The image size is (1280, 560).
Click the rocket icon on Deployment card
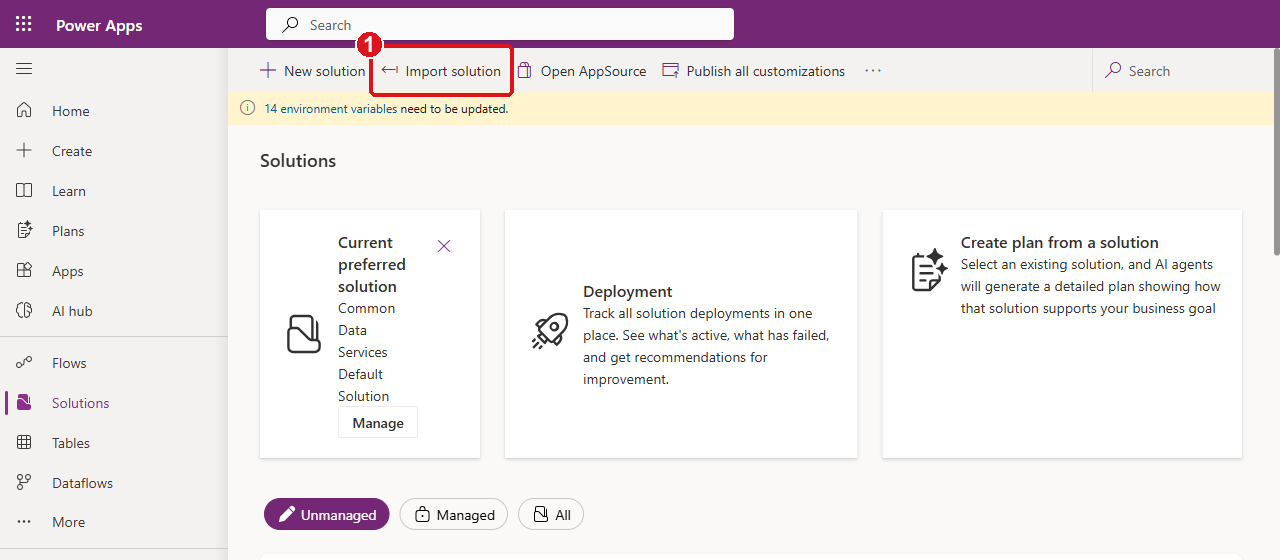[550, 332]
